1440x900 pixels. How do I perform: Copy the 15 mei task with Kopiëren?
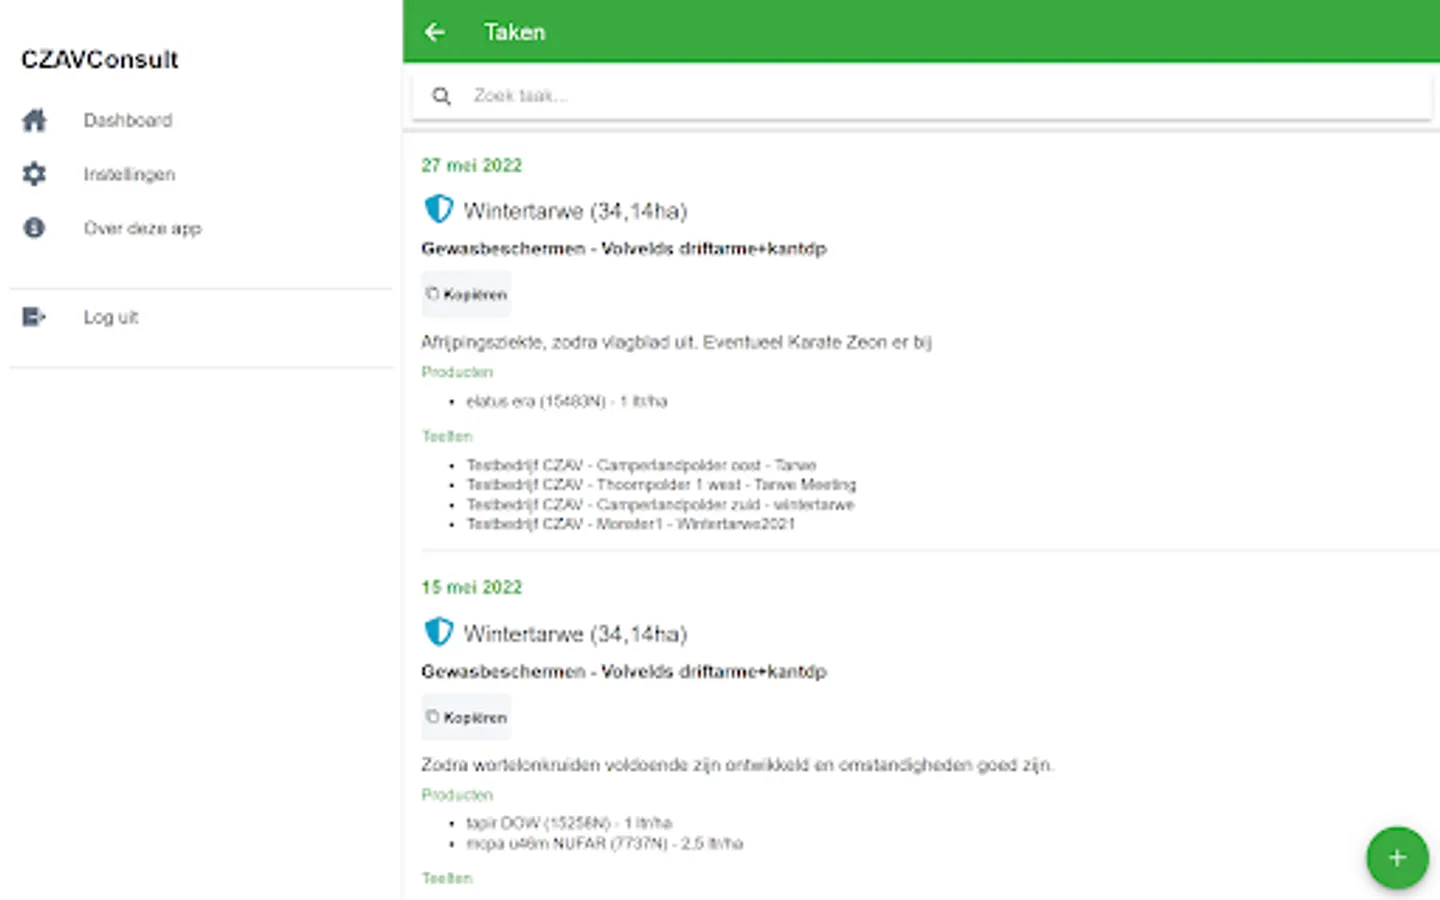point(466,717)
